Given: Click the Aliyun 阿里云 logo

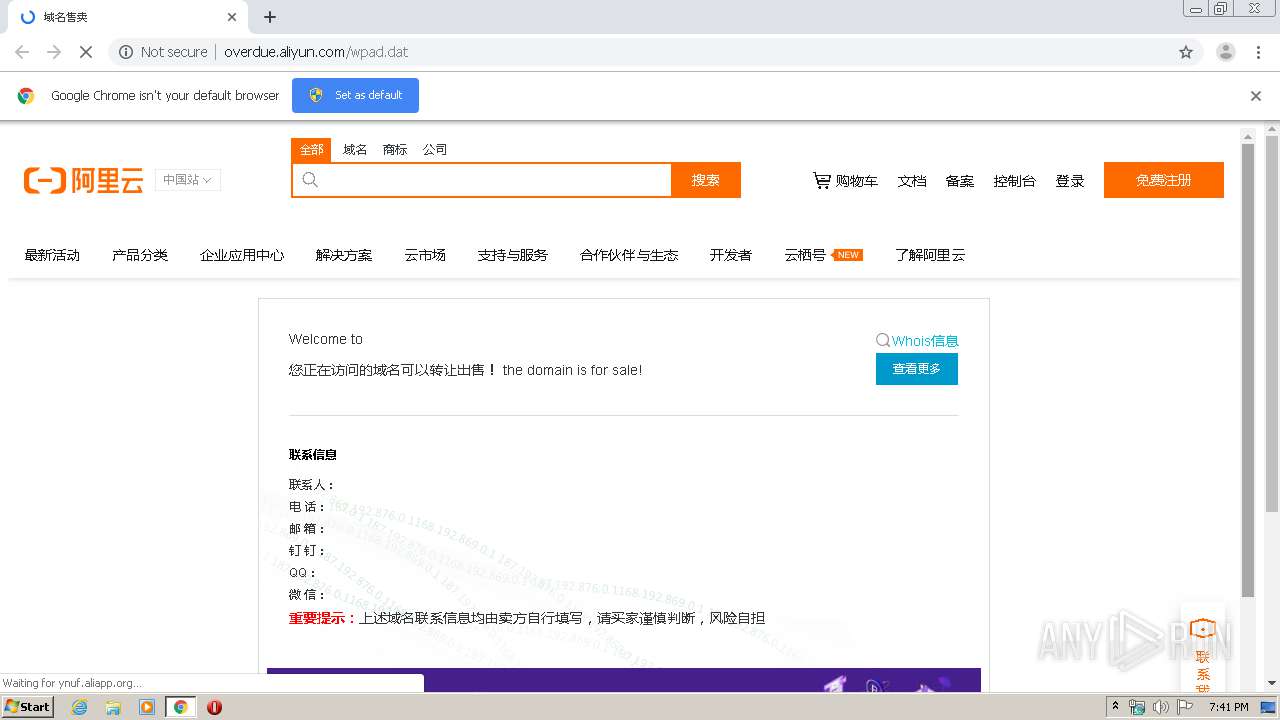Looking at the screenshot, I should [x=84, y=180].
